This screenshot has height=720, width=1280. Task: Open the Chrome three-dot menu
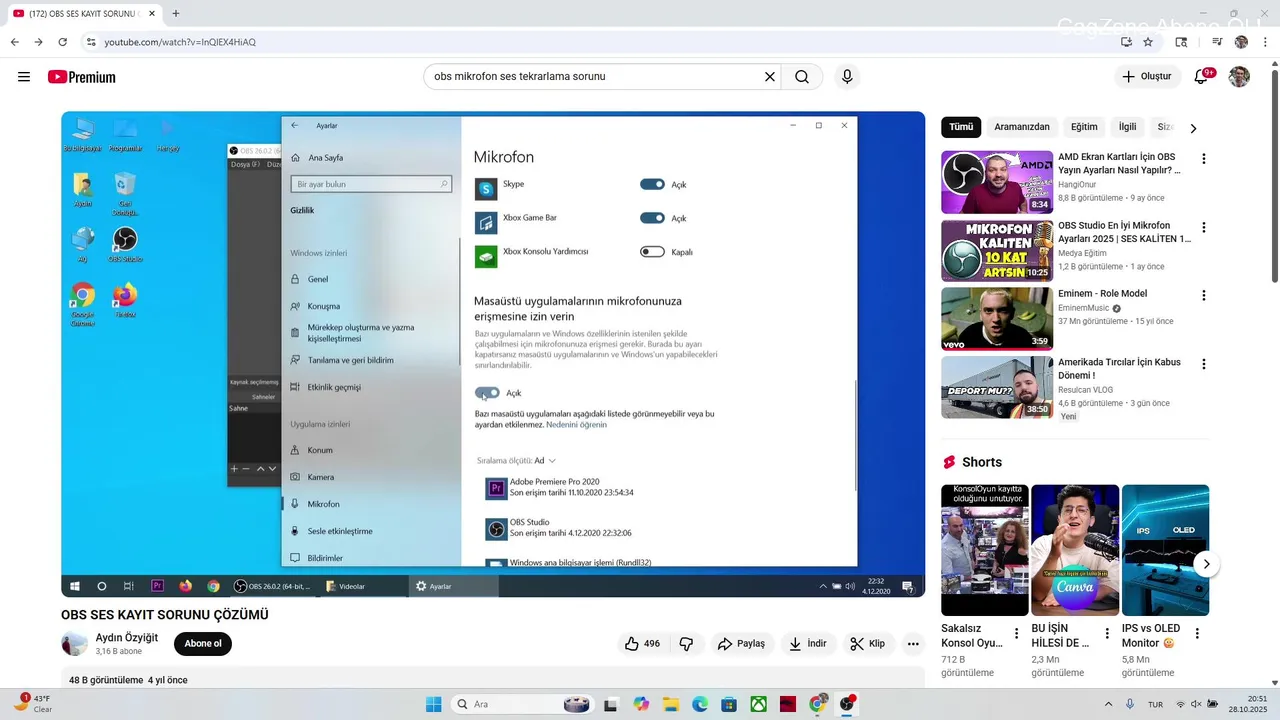pos(1266,42)
